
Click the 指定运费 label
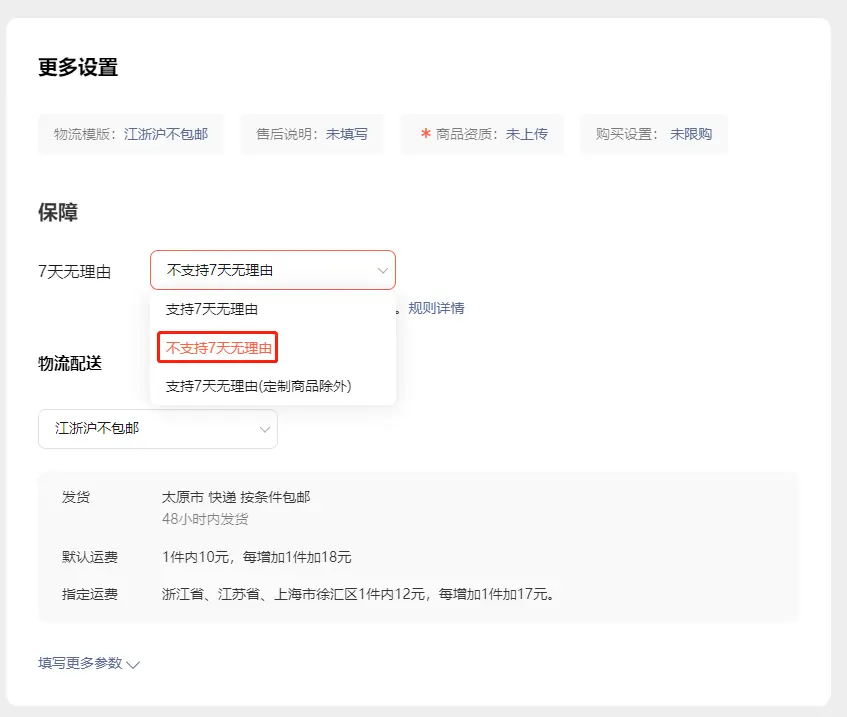pyautogui.click(x=90, y=594)
